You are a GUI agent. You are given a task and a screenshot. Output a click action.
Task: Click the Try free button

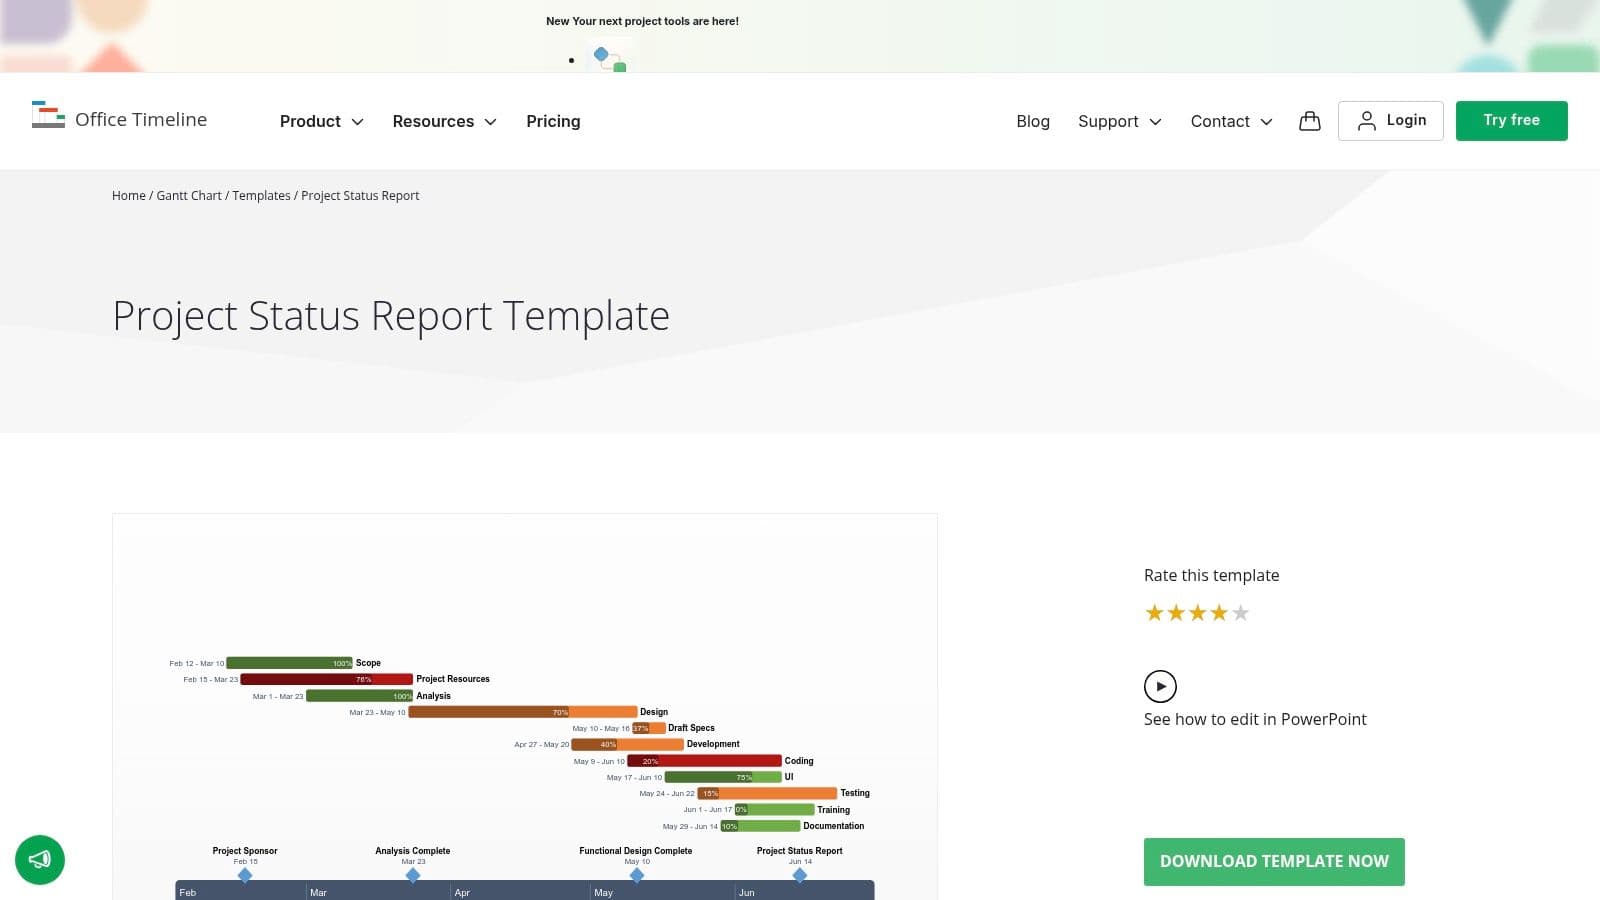coord(1511,120)
